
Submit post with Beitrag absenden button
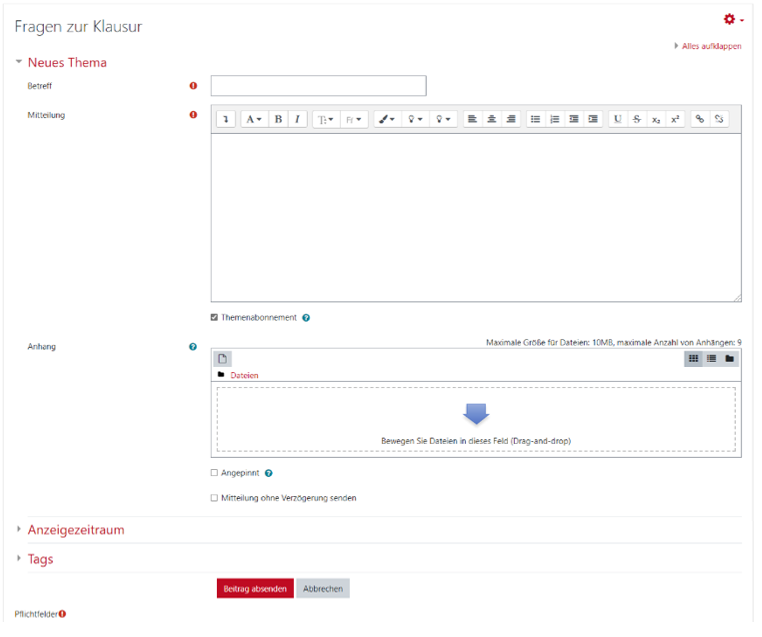[x=255, y=589]
